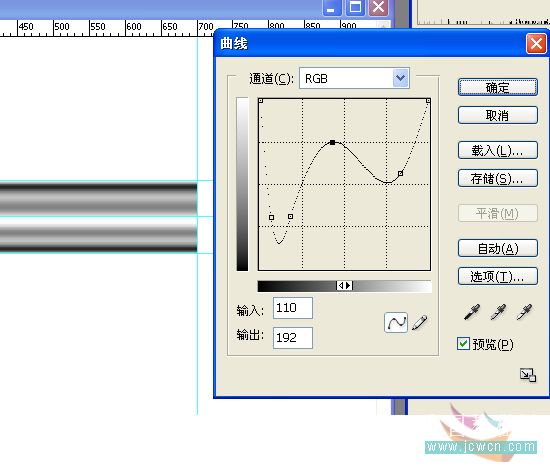
Task: Close the document window behind the dialog
Action: tap(378, 7)
